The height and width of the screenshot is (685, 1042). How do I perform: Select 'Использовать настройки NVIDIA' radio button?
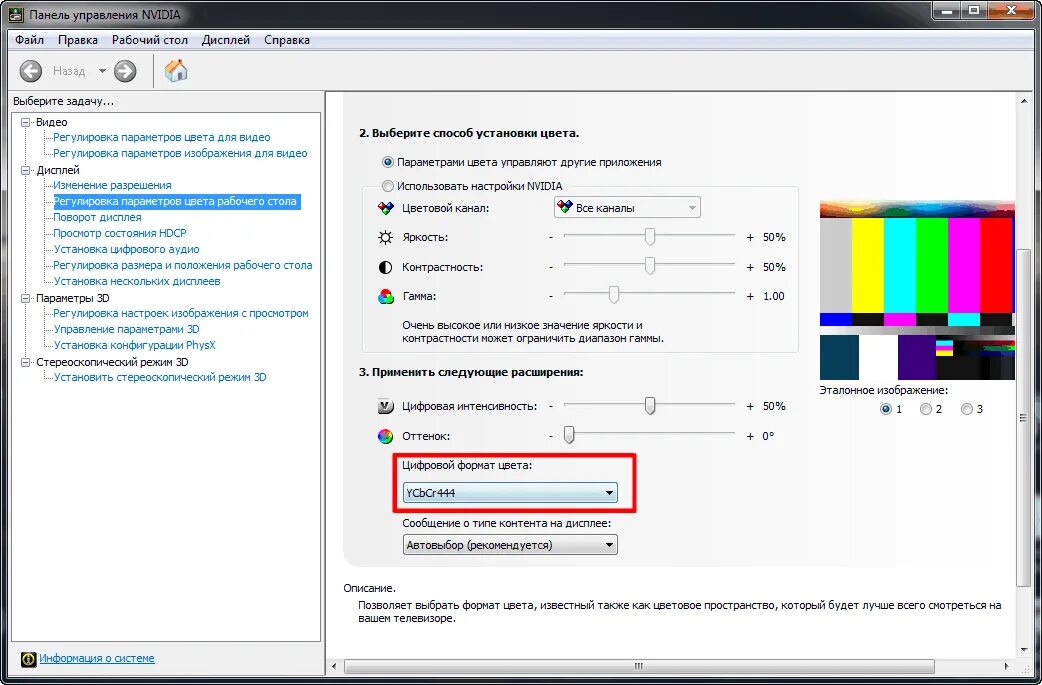[388, 186]
